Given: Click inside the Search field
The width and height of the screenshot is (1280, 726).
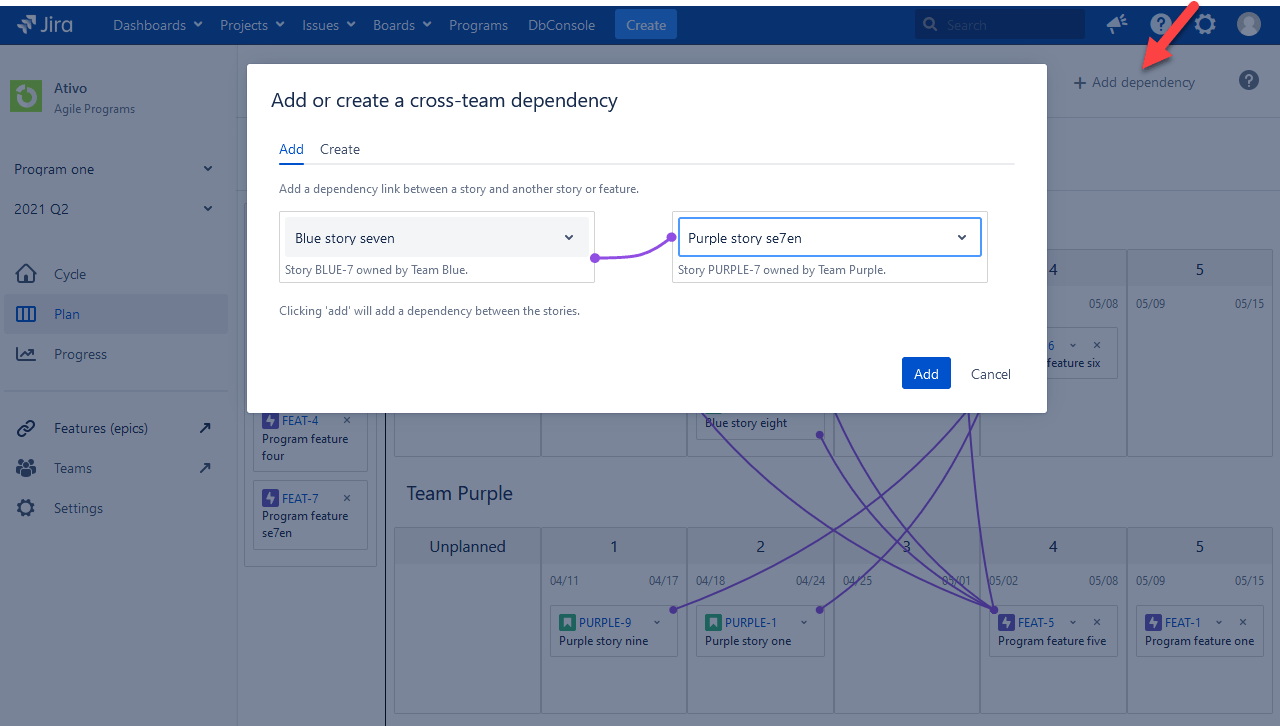Looking at the screenshot, I should pyautogui.click(x=1000, y=23).
